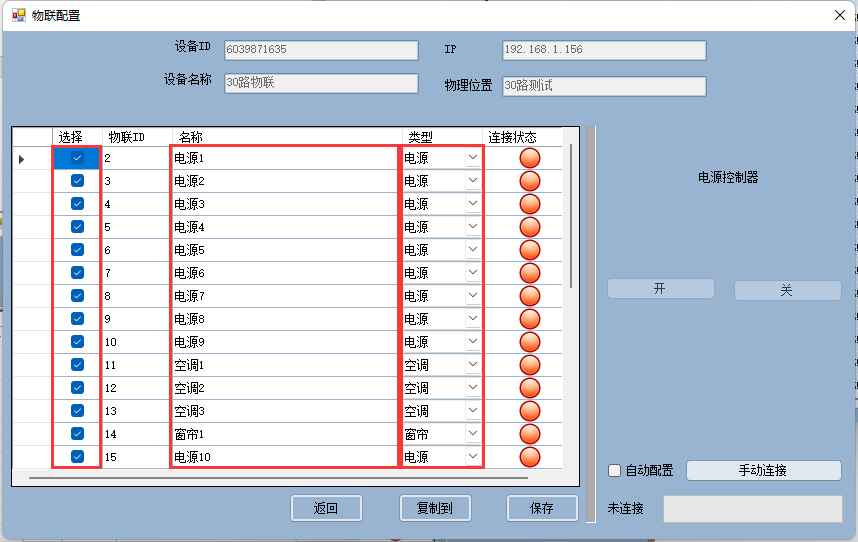Open the type dropdown for 窗帘1
This screenshot has height=542, width=858.
coord(472,434)
